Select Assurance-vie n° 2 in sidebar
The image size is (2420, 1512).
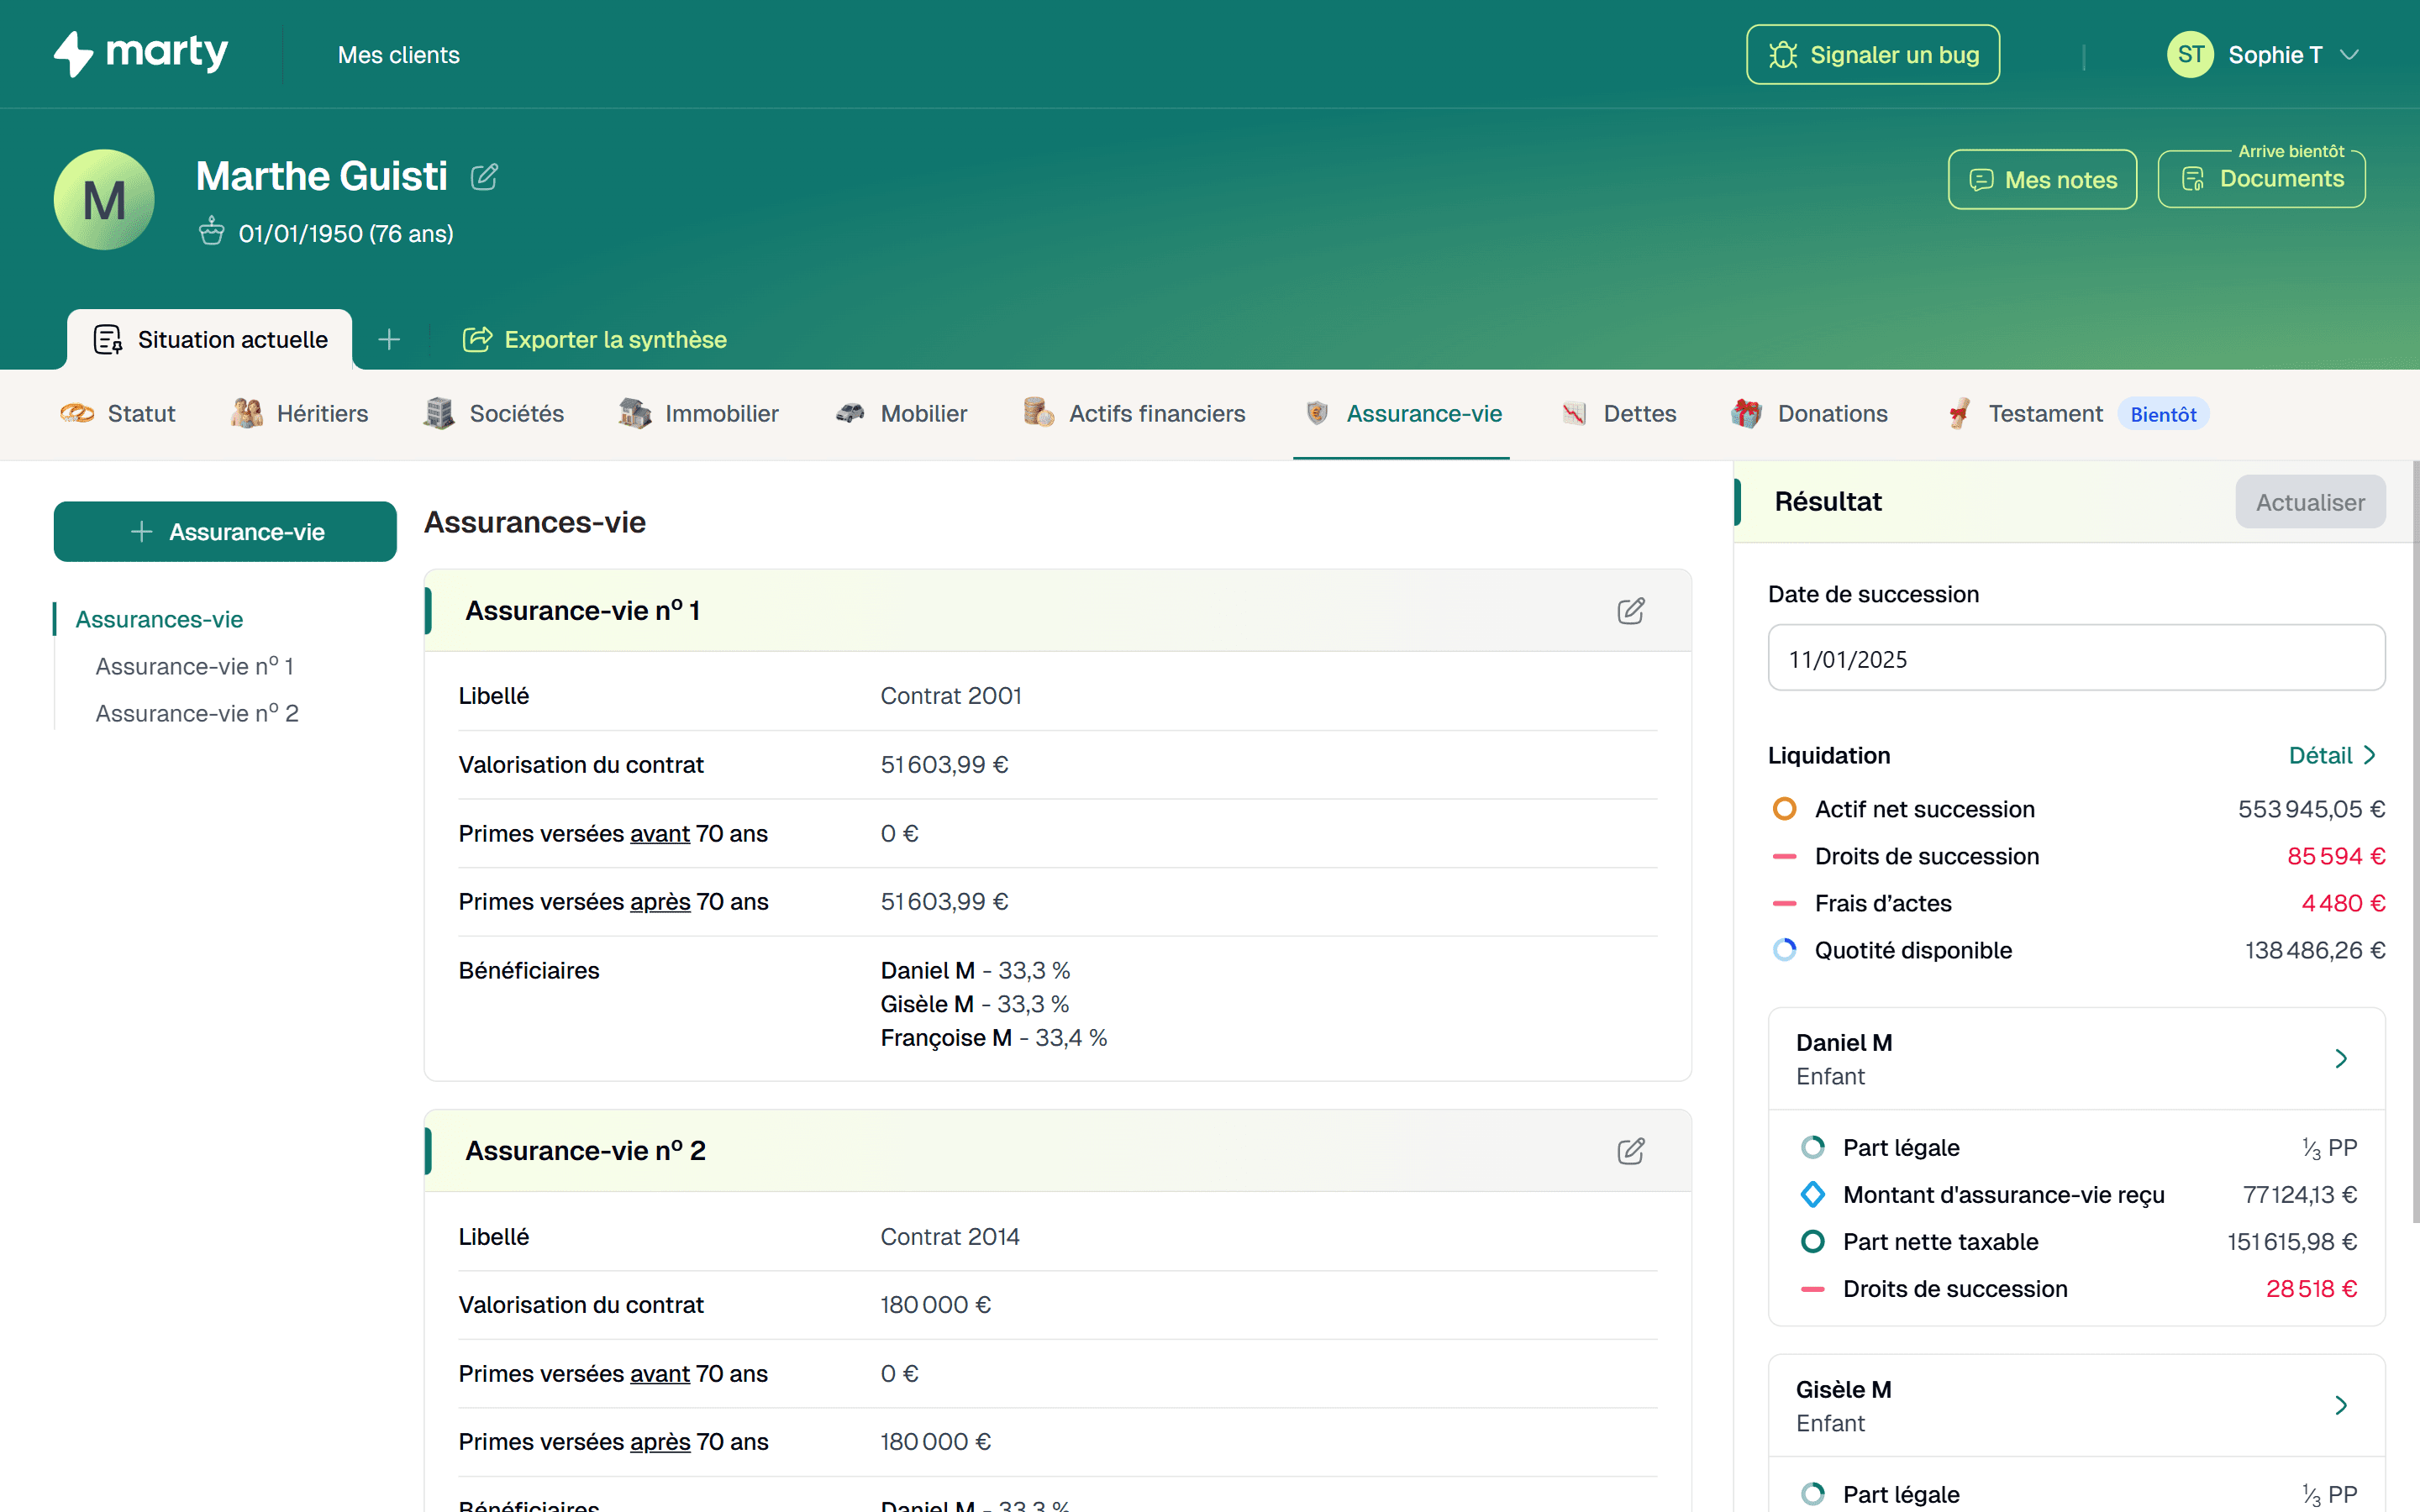(197, 714)
